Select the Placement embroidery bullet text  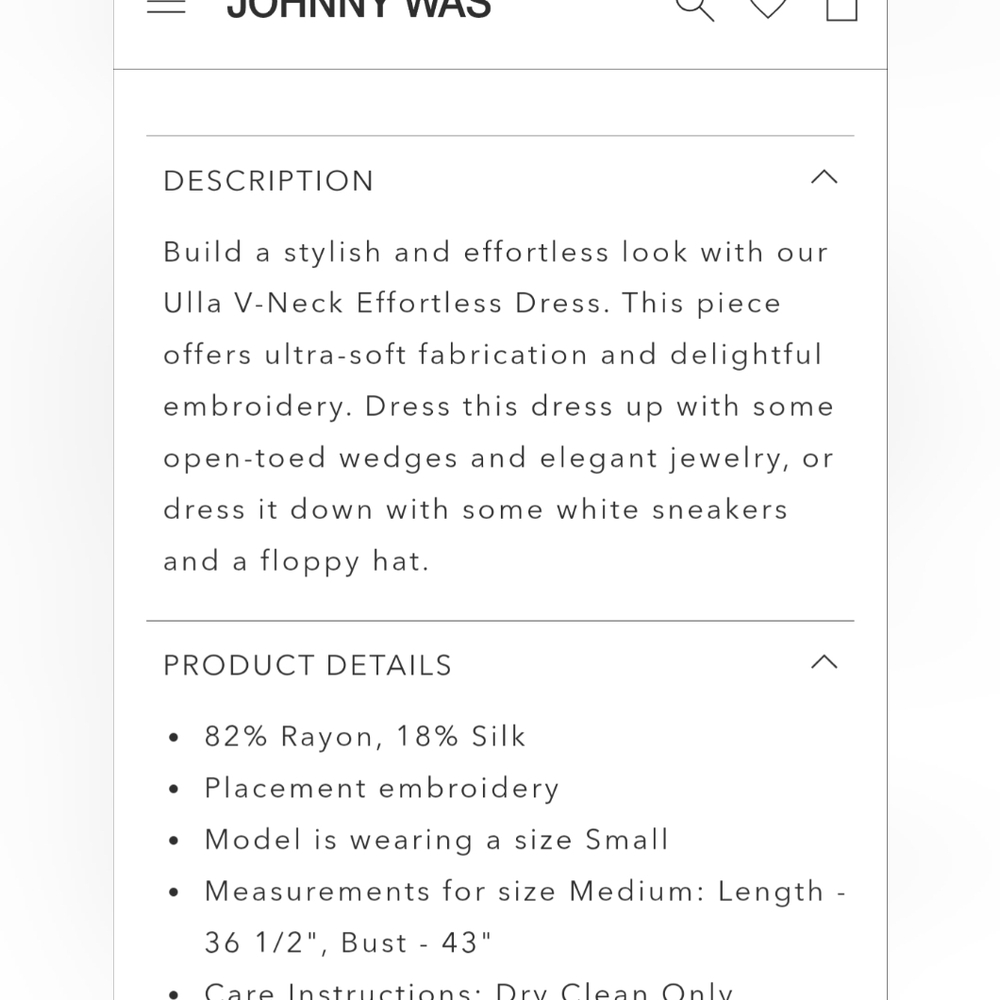(x=381, y=789)
